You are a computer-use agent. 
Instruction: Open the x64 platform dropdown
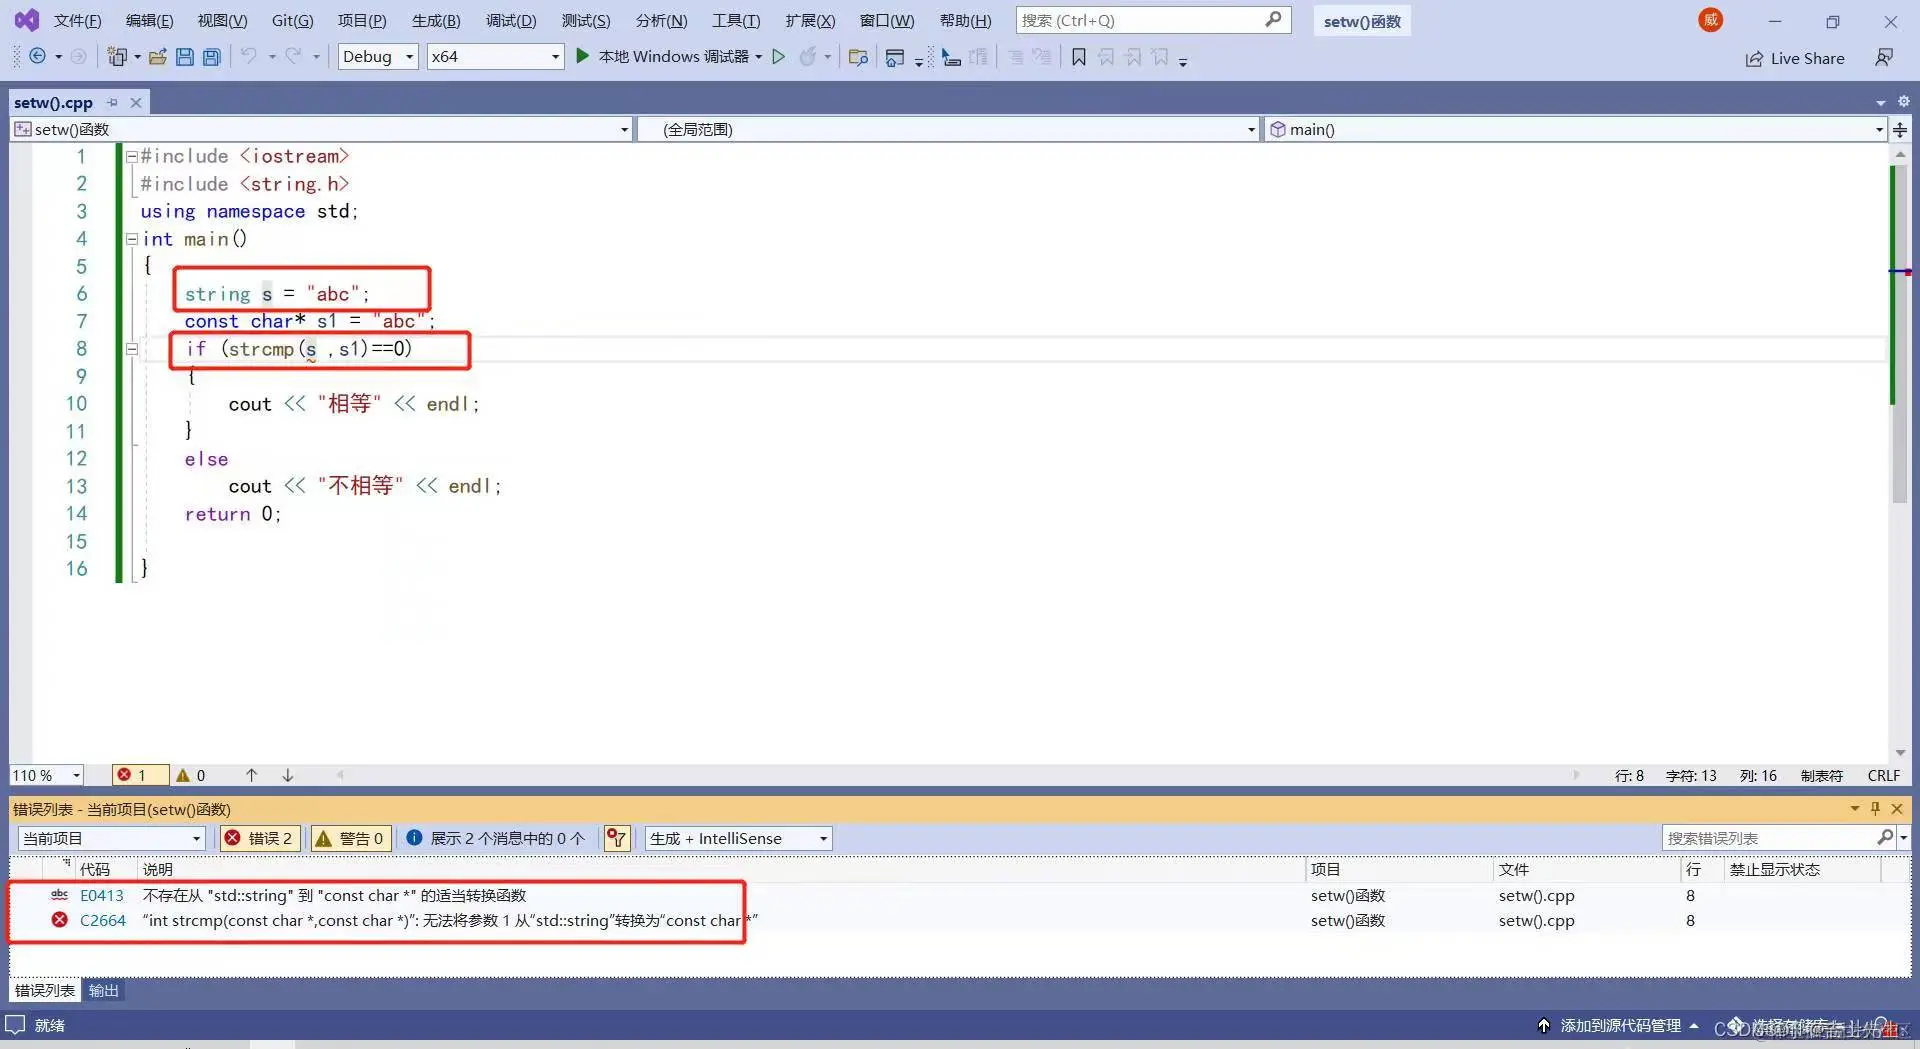(x=495, y=57)
